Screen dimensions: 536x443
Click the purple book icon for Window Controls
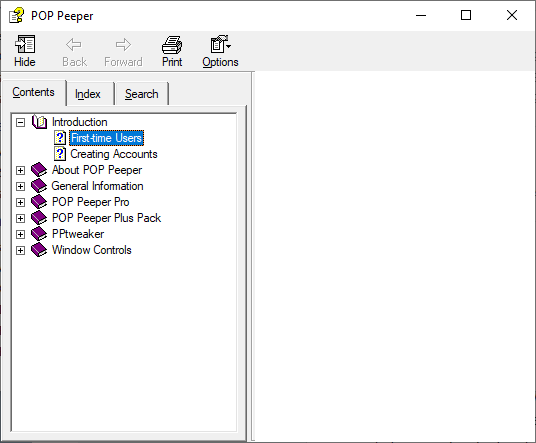[x=39, y=250]
